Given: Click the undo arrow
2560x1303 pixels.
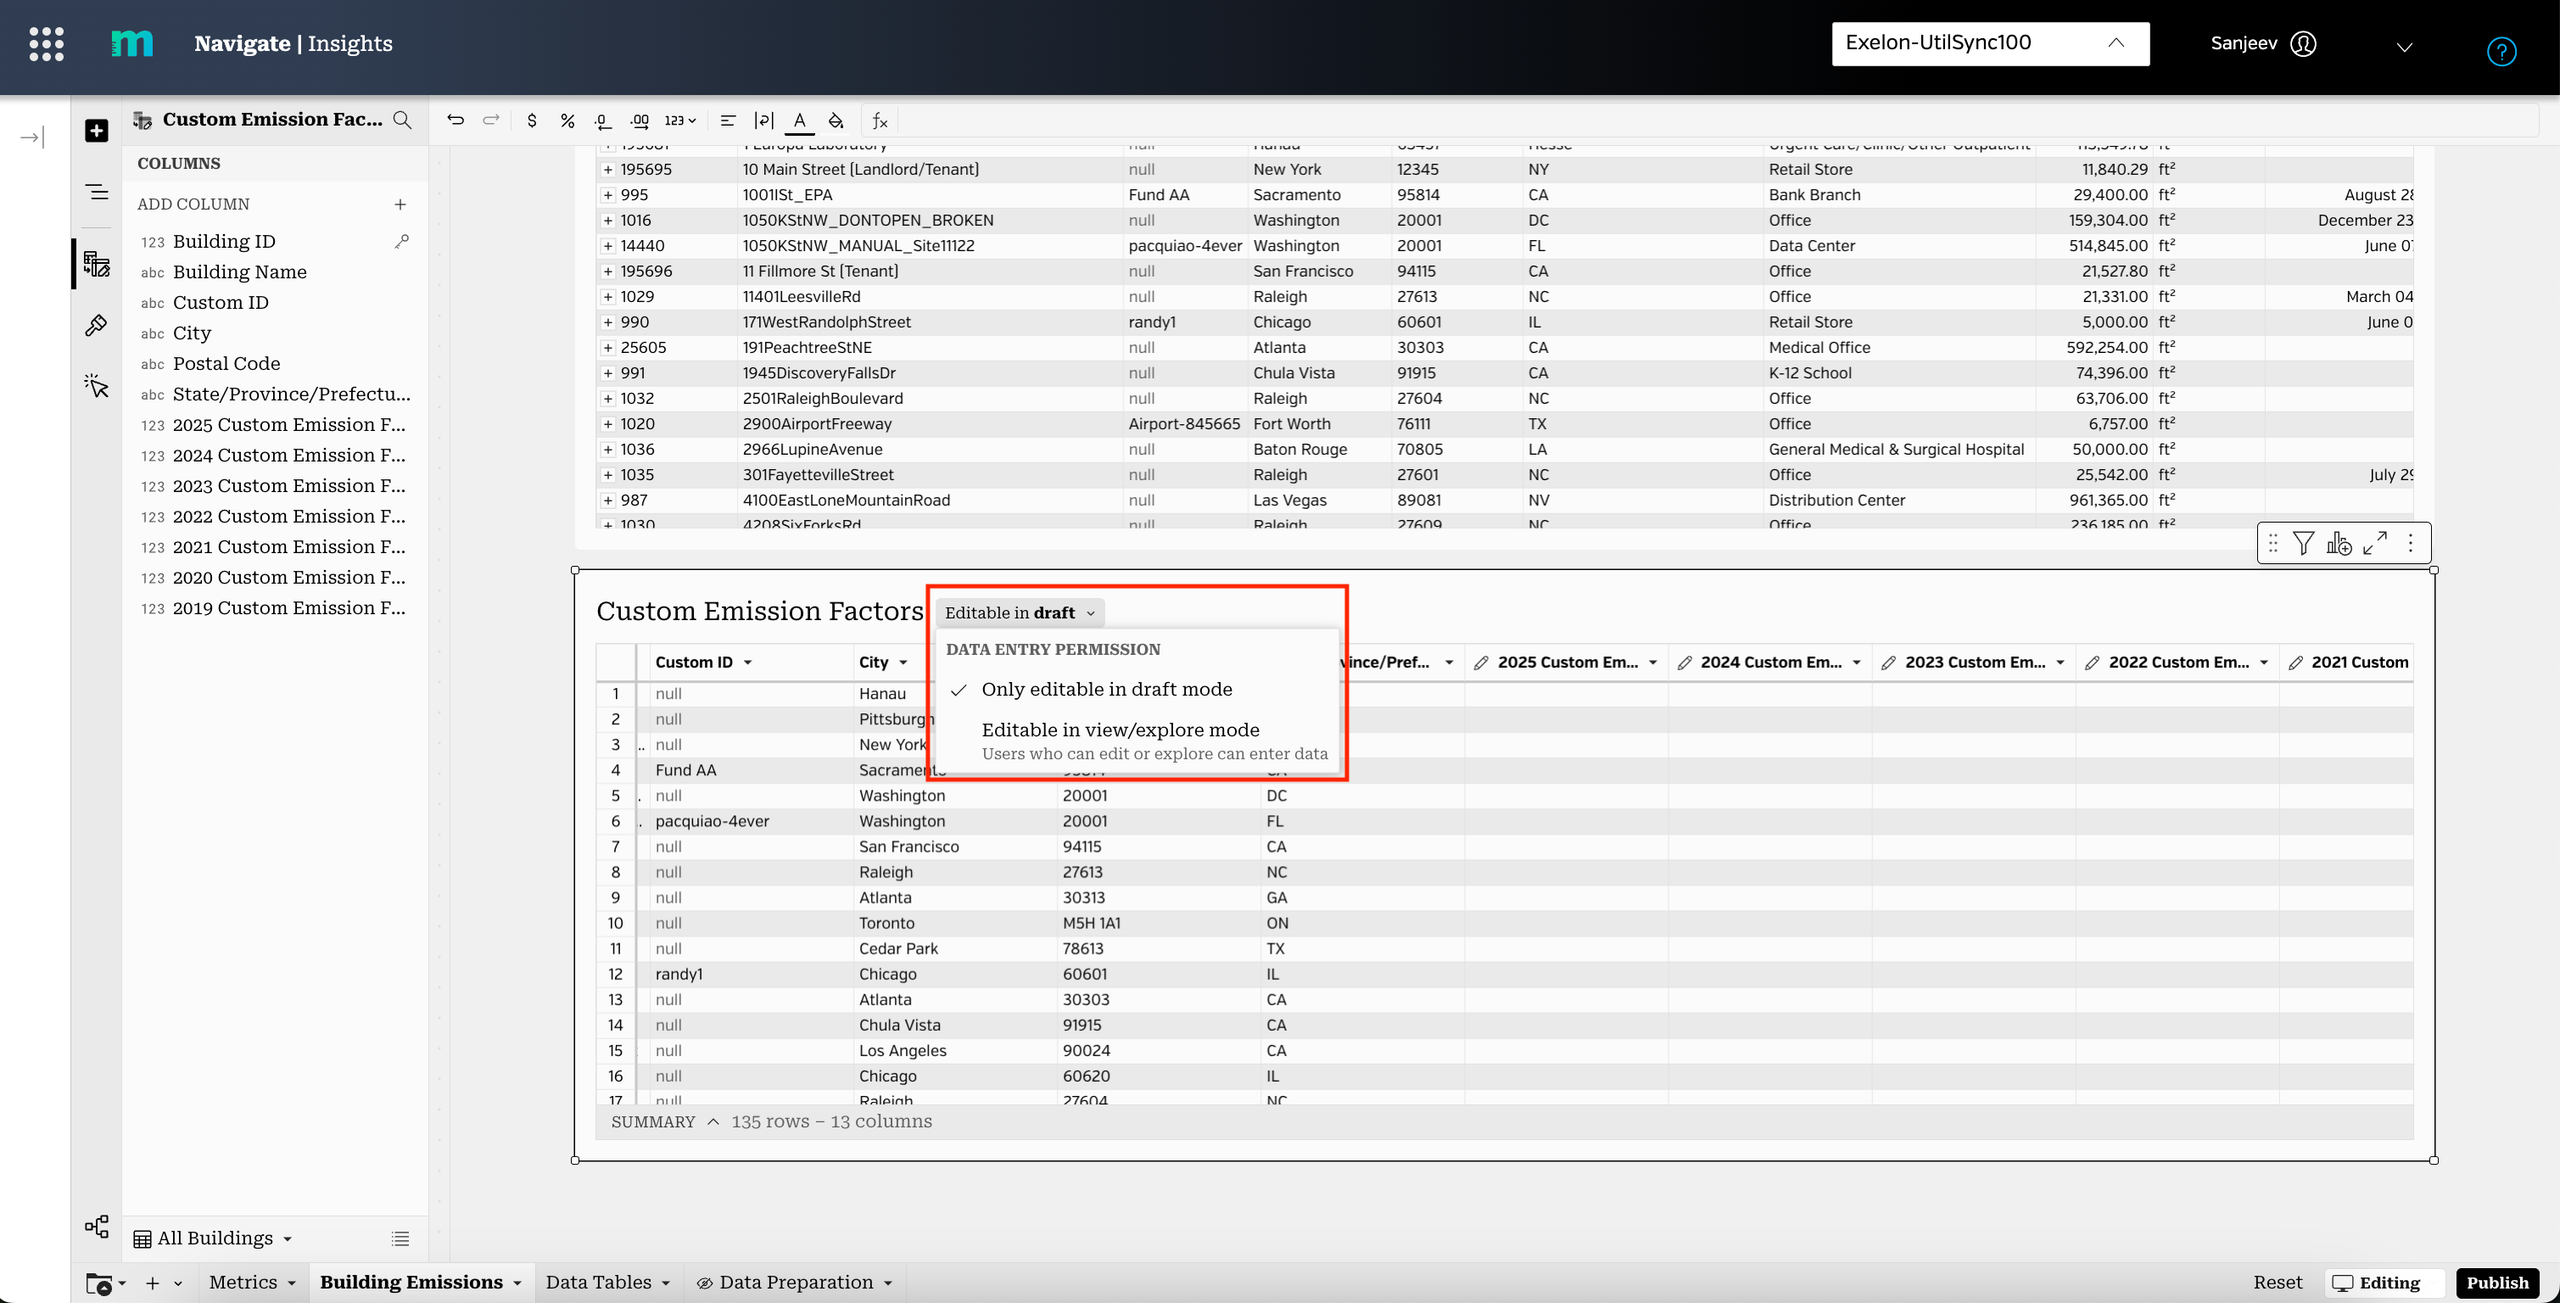Looking at the screenshot, I should 456,120.
